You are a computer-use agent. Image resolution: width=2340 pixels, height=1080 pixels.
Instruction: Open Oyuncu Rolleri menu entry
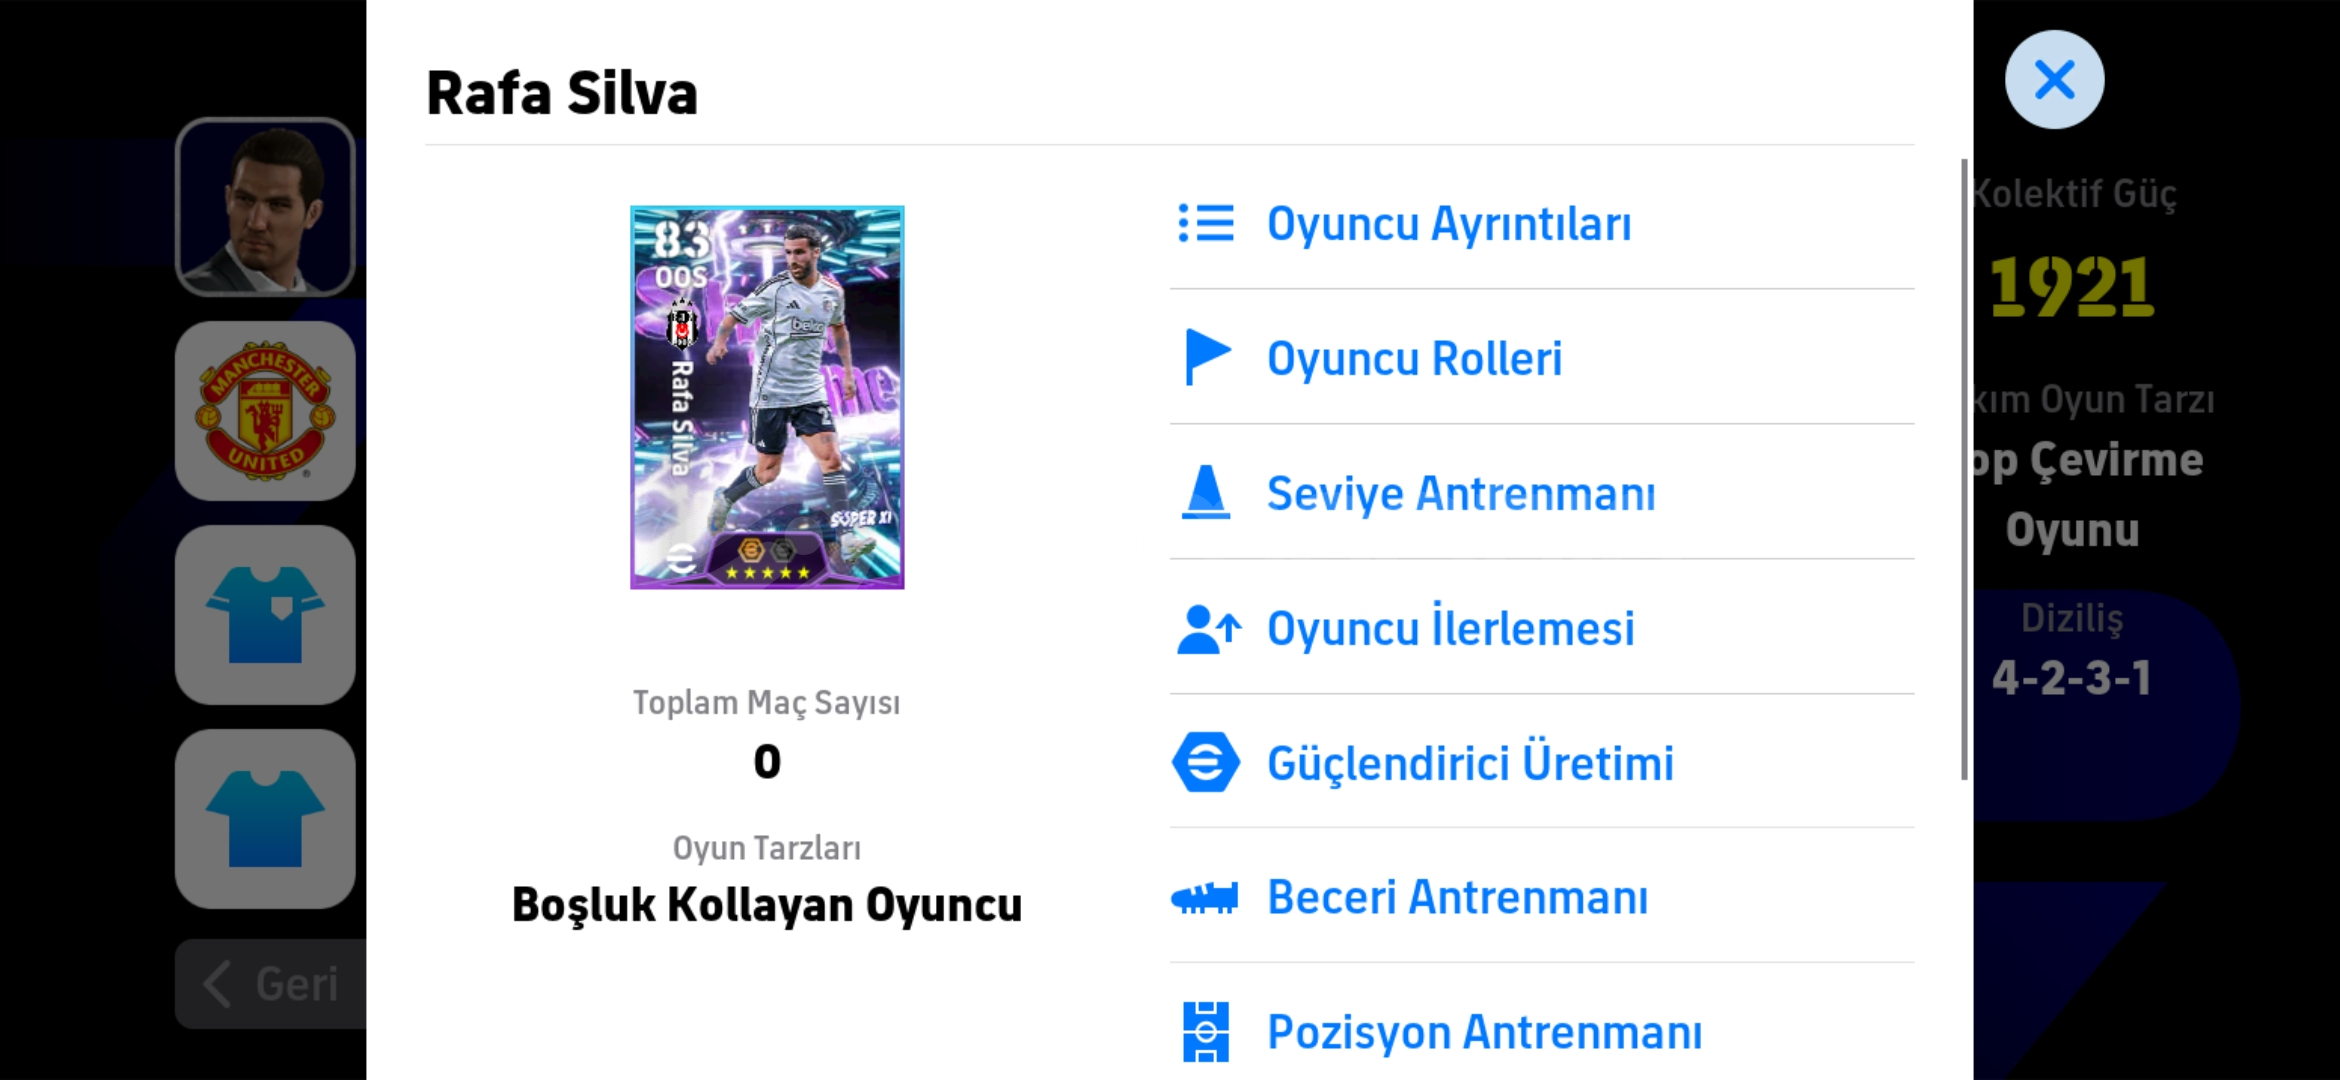coord(1414,358)
